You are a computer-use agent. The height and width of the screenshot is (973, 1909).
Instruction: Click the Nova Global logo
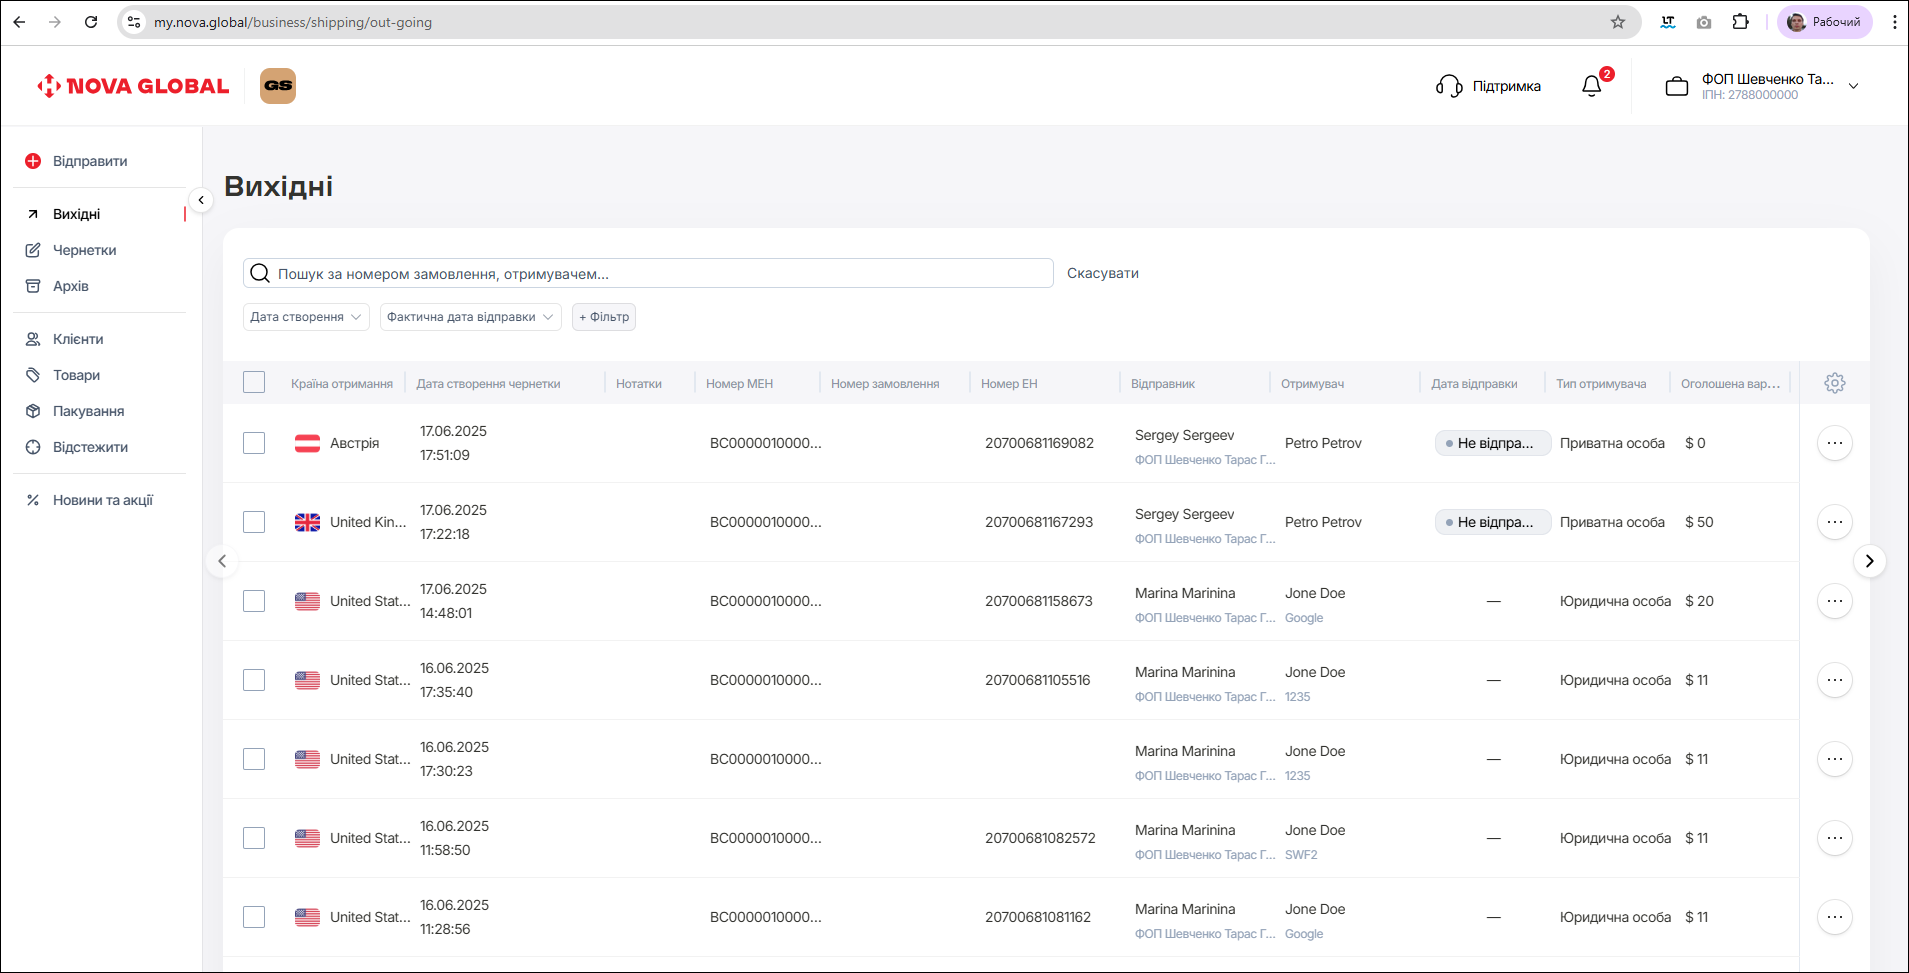tap(133, 86)
